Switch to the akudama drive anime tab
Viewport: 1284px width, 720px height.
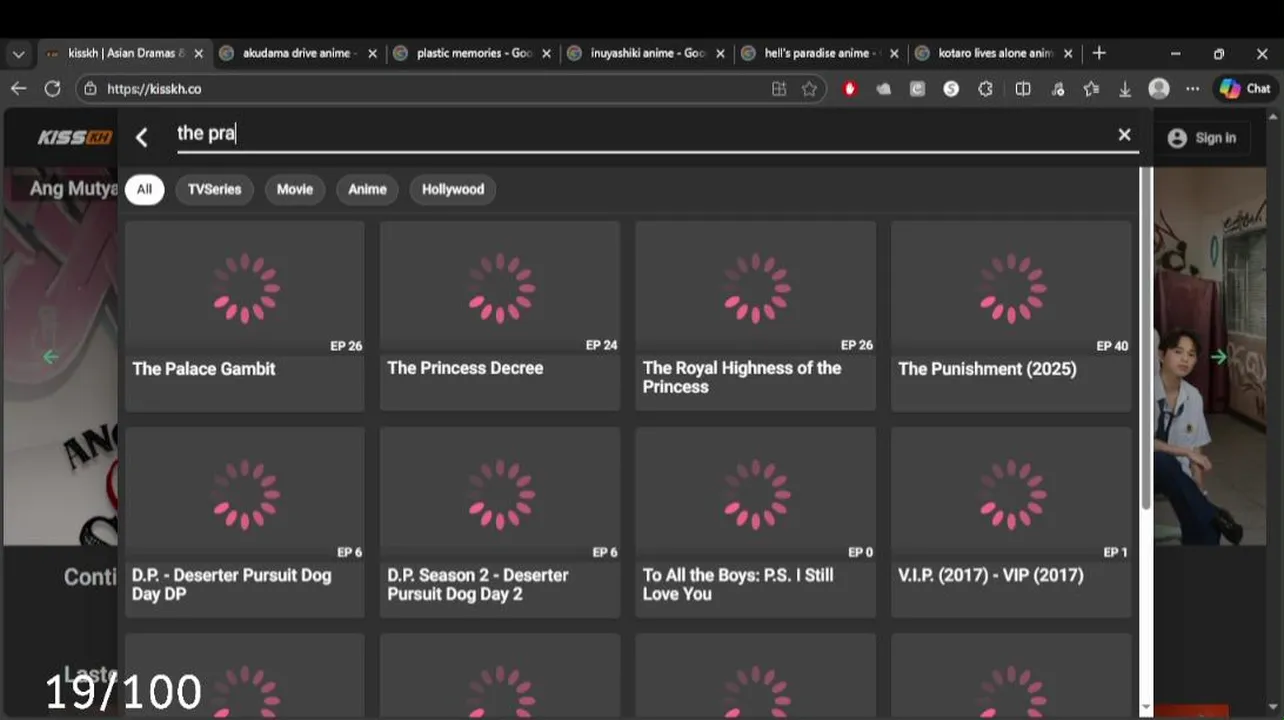pyautogui.click(x=300, y=53)
